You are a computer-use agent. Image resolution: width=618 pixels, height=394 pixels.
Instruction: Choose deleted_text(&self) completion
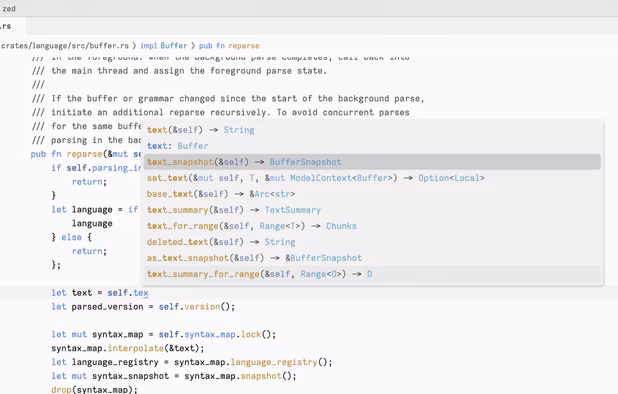[372, 242]
